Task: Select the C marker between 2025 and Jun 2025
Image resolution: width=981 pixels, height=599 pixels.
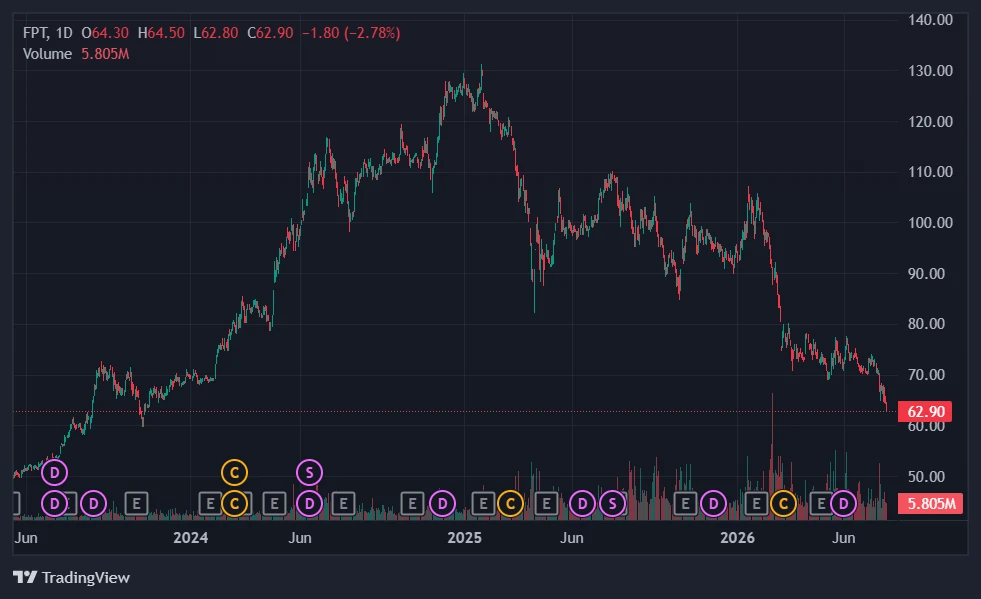Action: coord(511,503)
